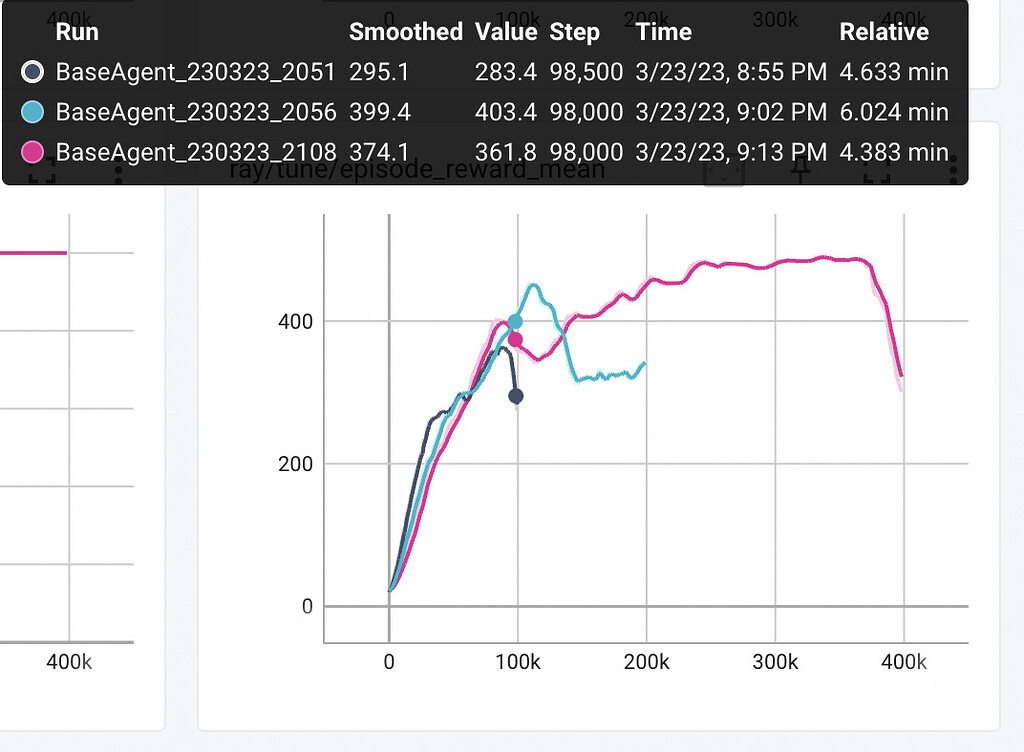Click the teal run's dot marker on the chart
Image resolution: width=1024 pixels, height=752 pixels.
click(x=518, y=321)
